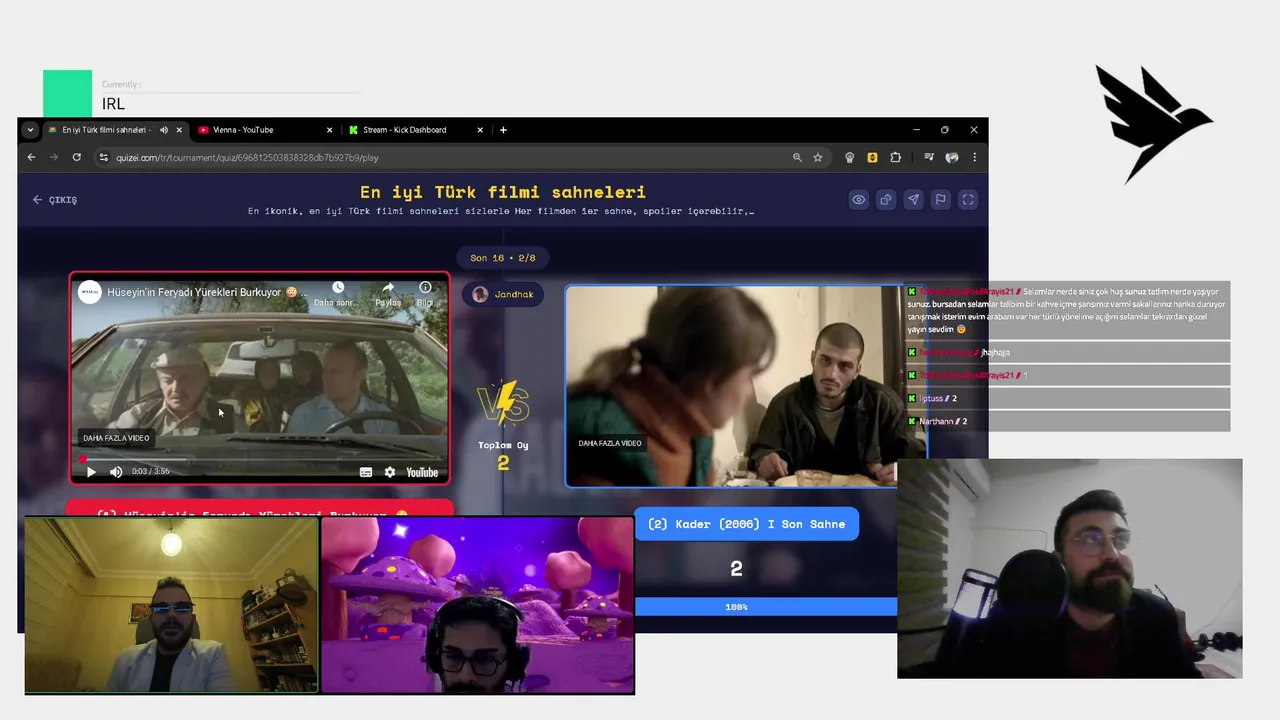The image size is (1280, 720).
Task: Open a new browser tab with plus
Action: (503, 130)
